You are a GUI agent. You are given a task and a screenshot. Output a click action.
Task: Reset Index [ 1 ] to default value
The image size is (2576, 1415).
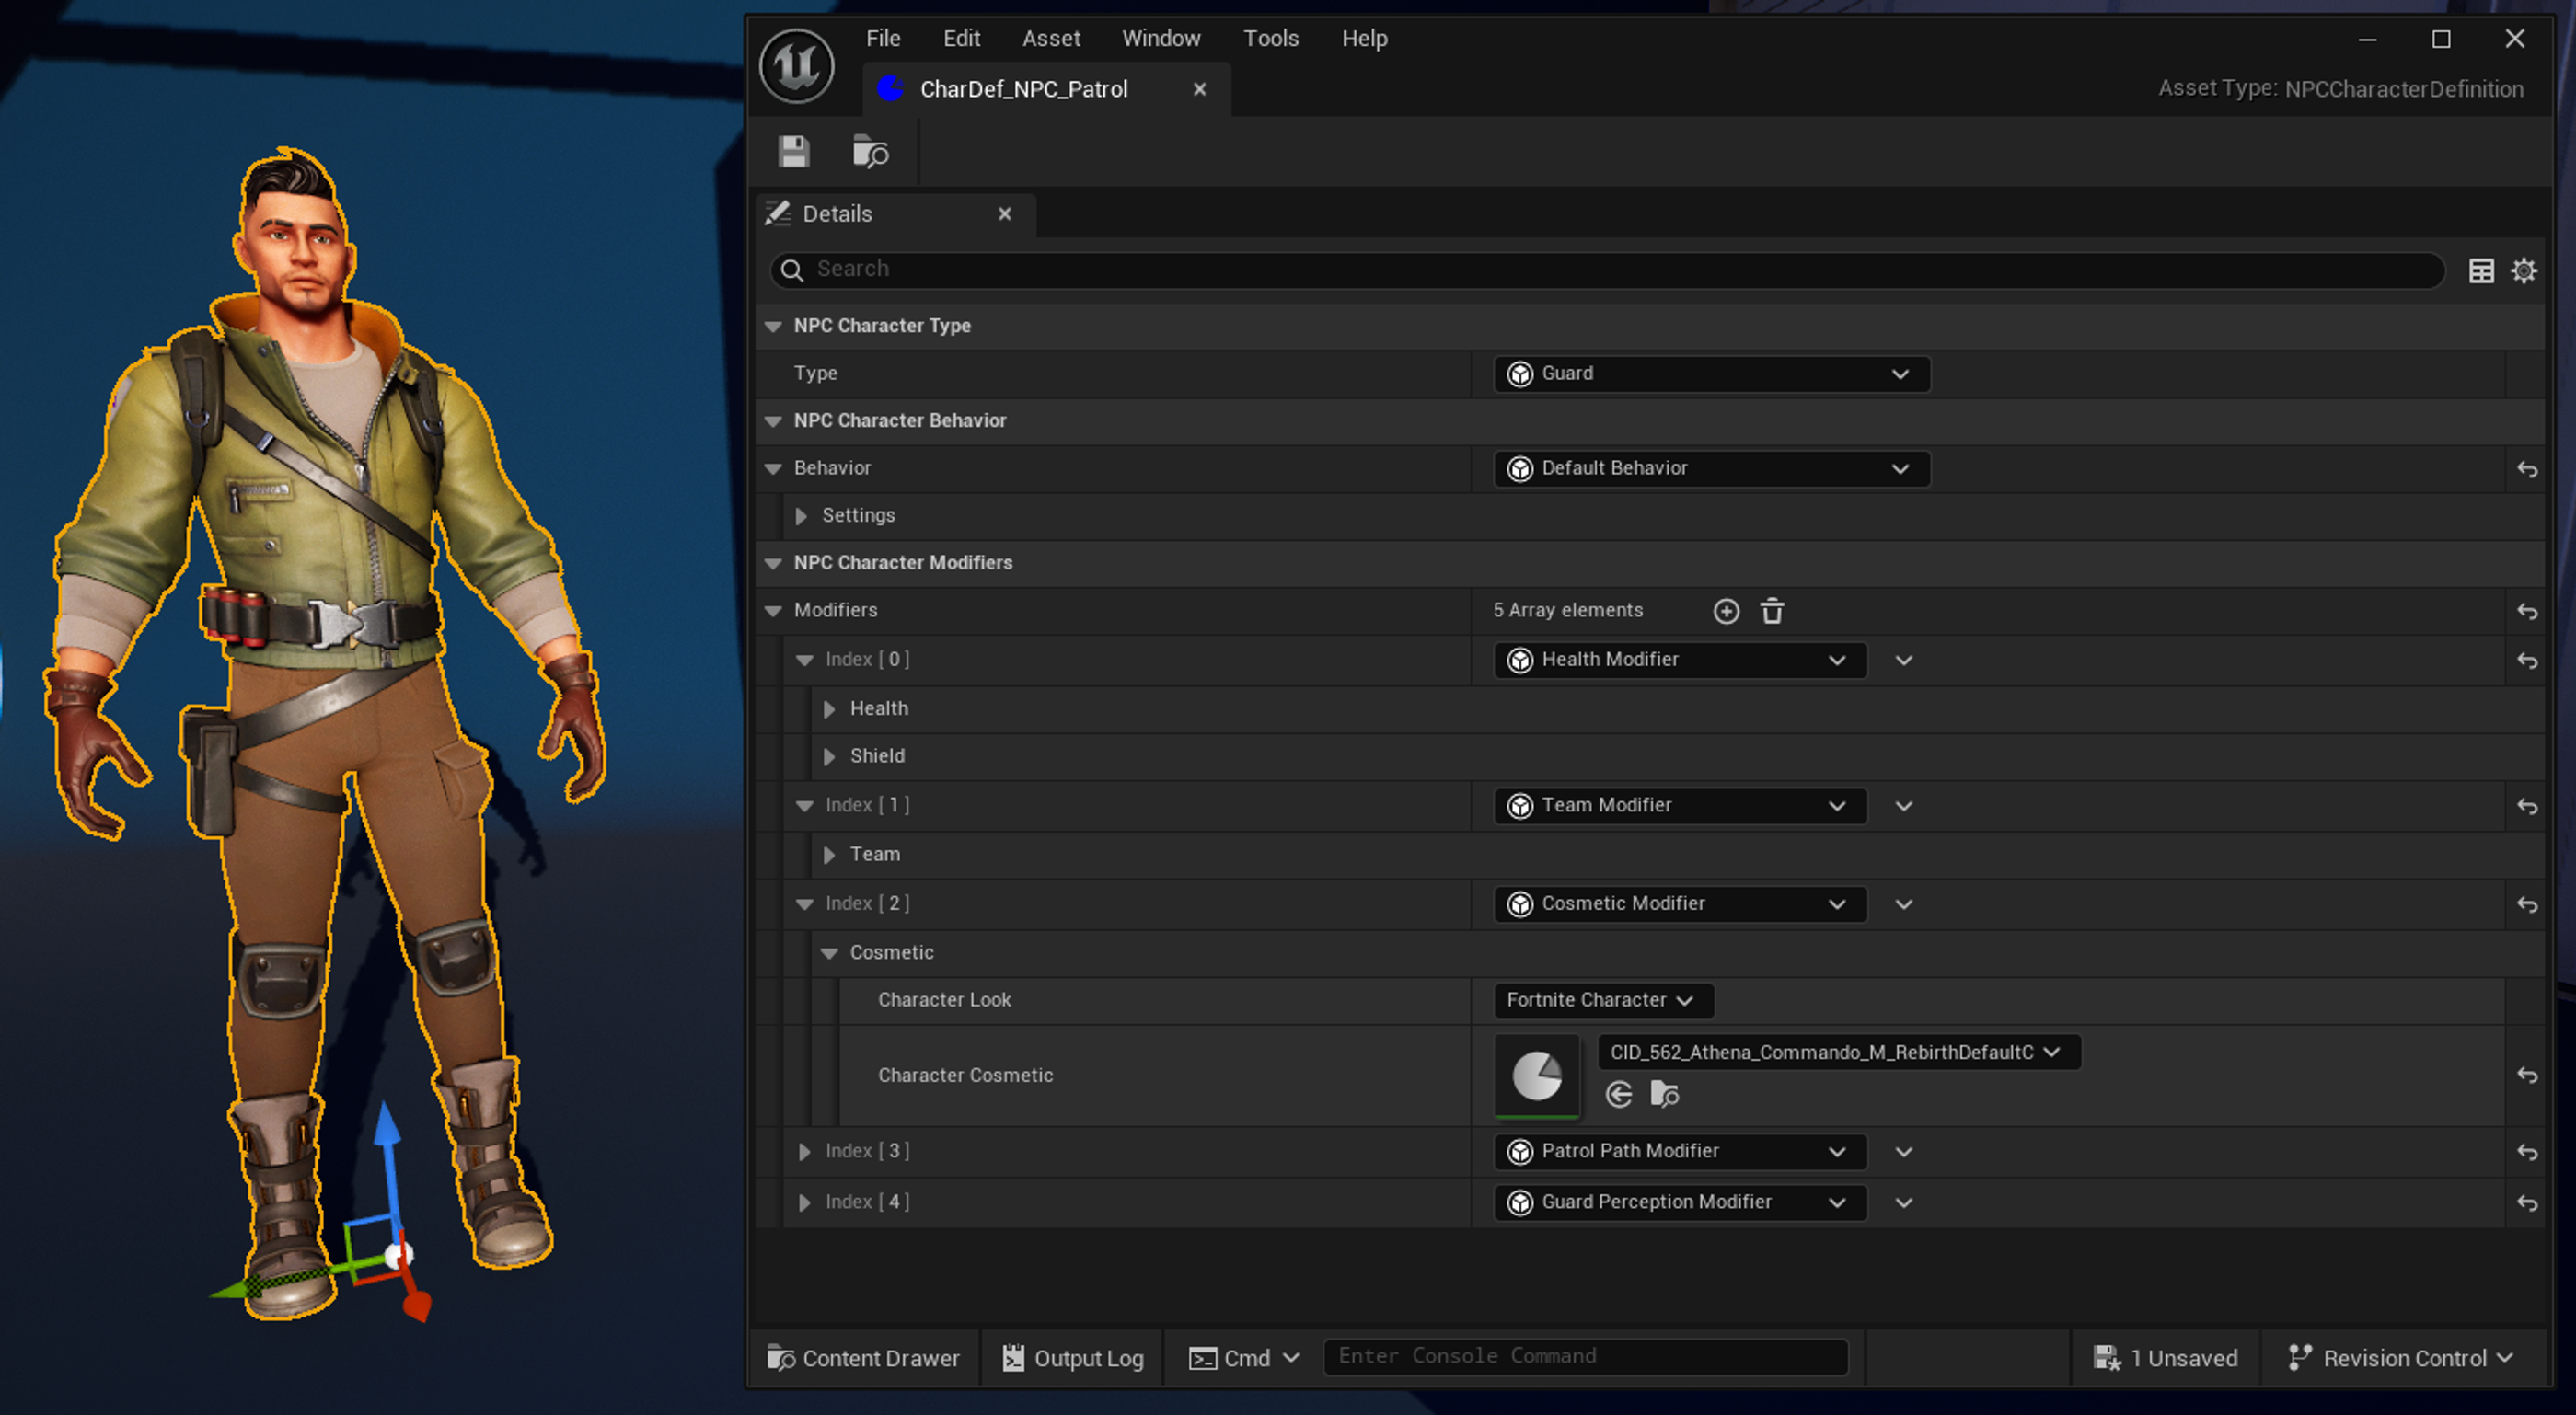2527,806
